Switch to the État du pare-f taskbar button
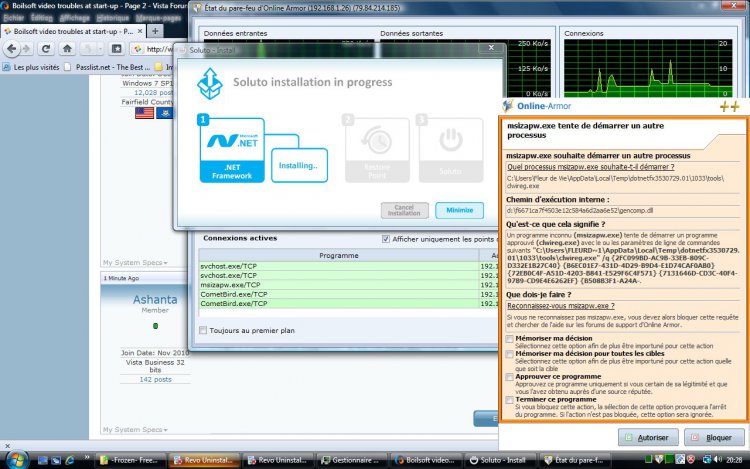 click(x=574, y=460)
